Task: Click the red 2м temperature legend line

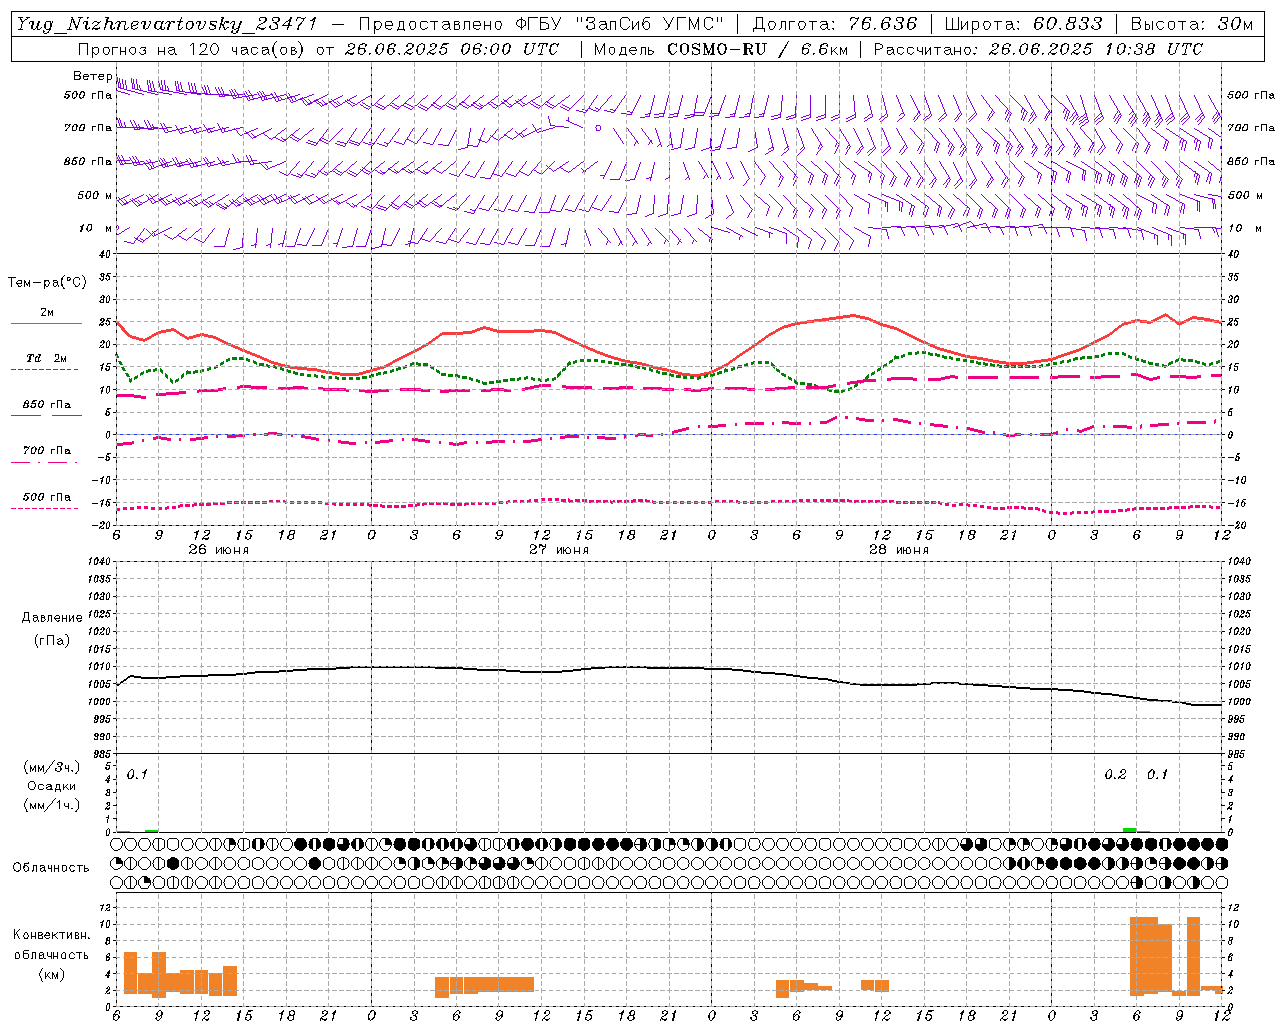Action: (46, 324)
